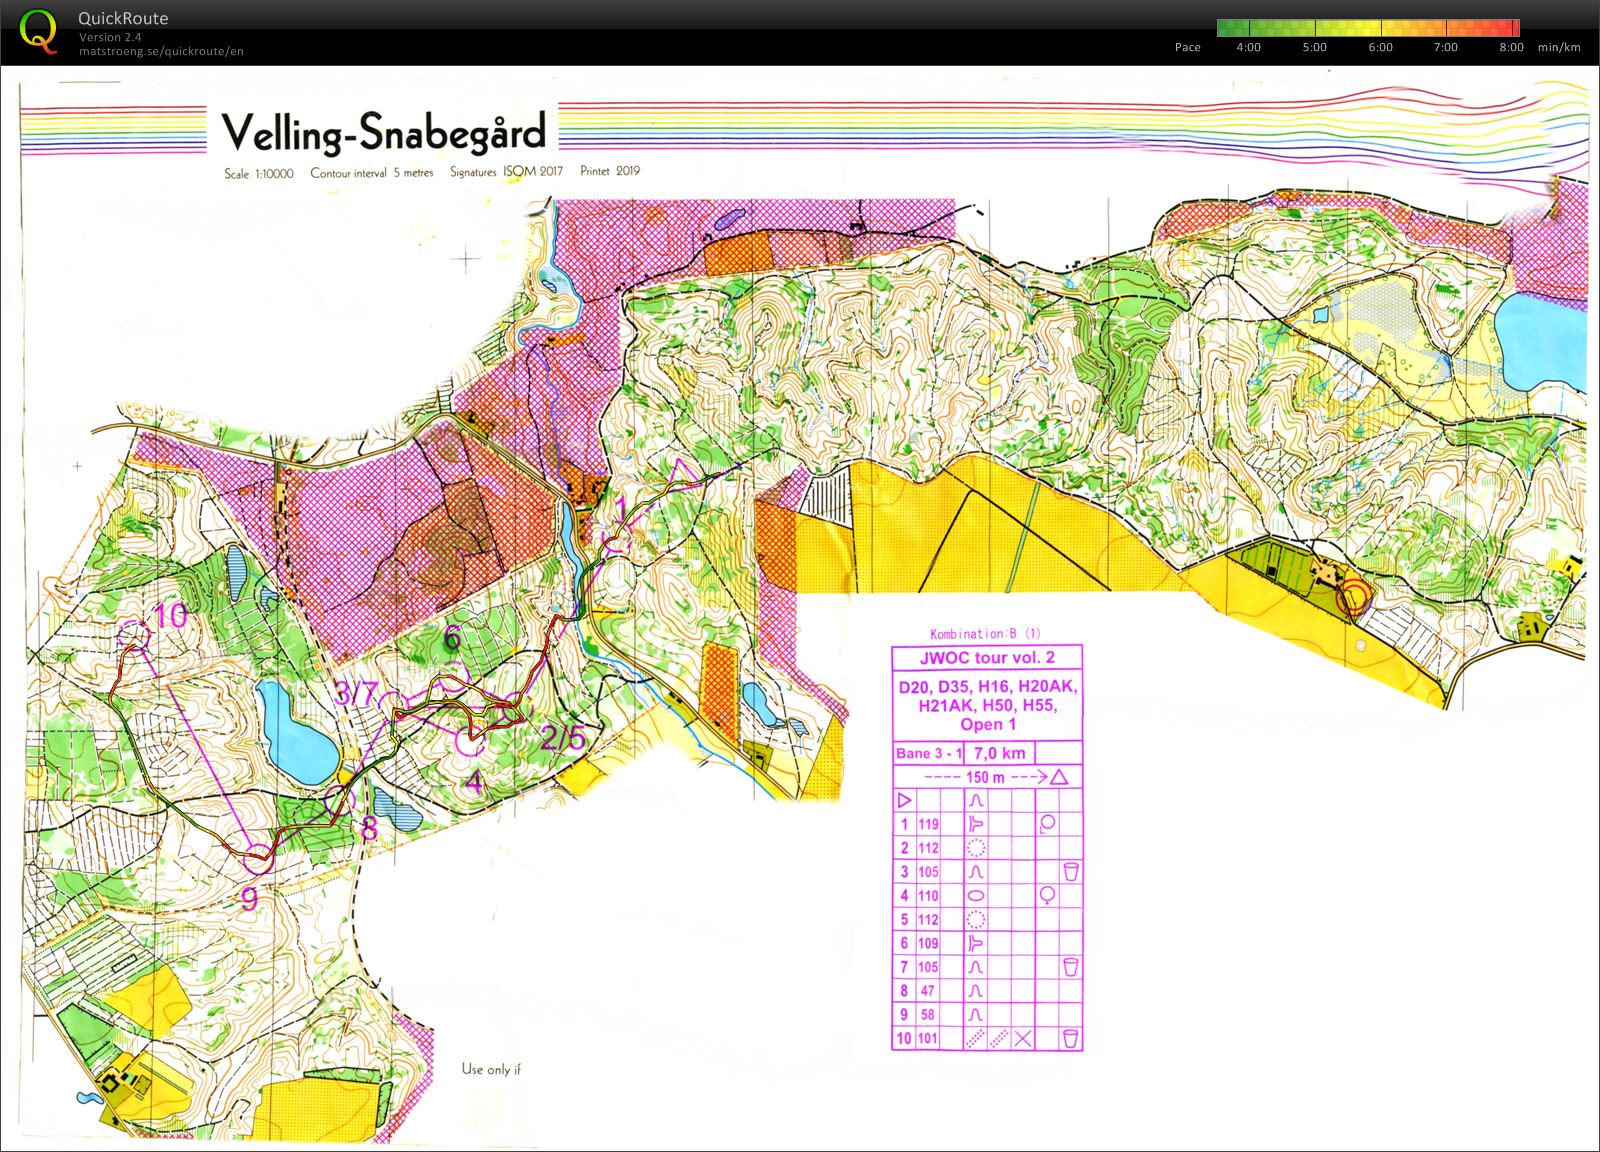The height and width of the screenshot is (1152, 1600).
Task: Click the 4:00 pace value
Action: pyautogui.click(x=1249, y=47)
